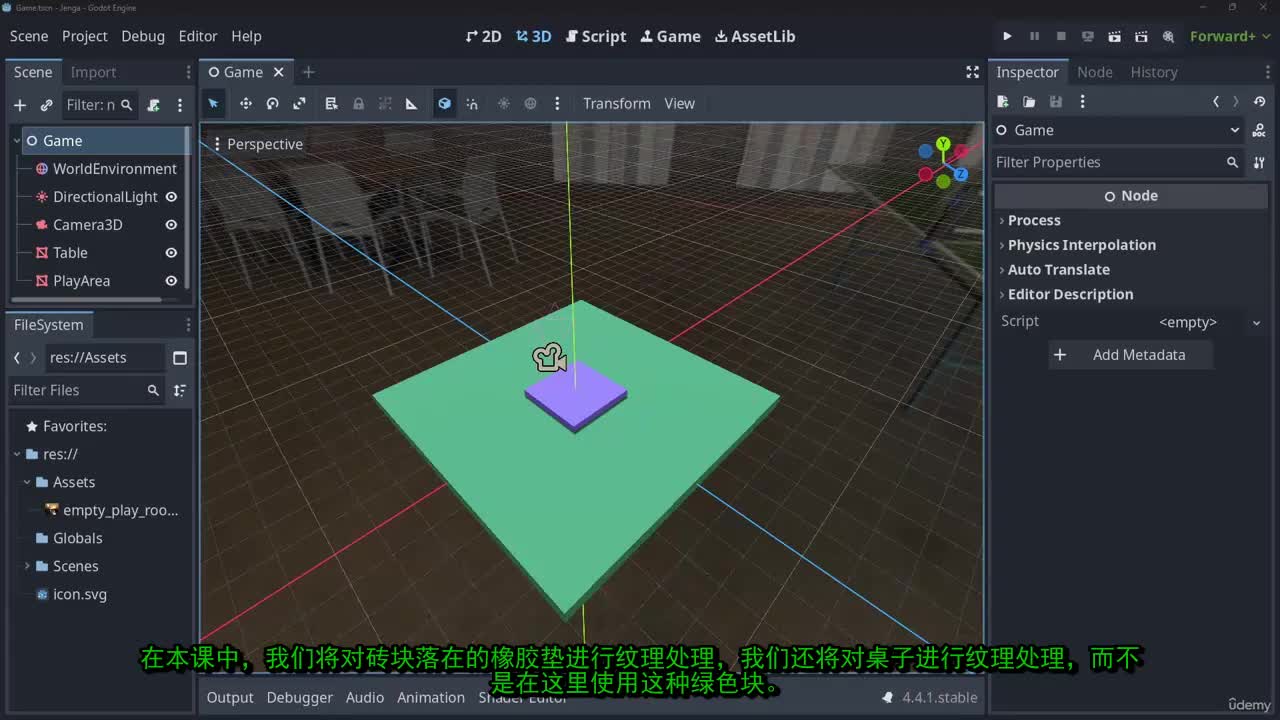Open the Debugger bottom panel

pyautogui.click(x=299, y=698)
